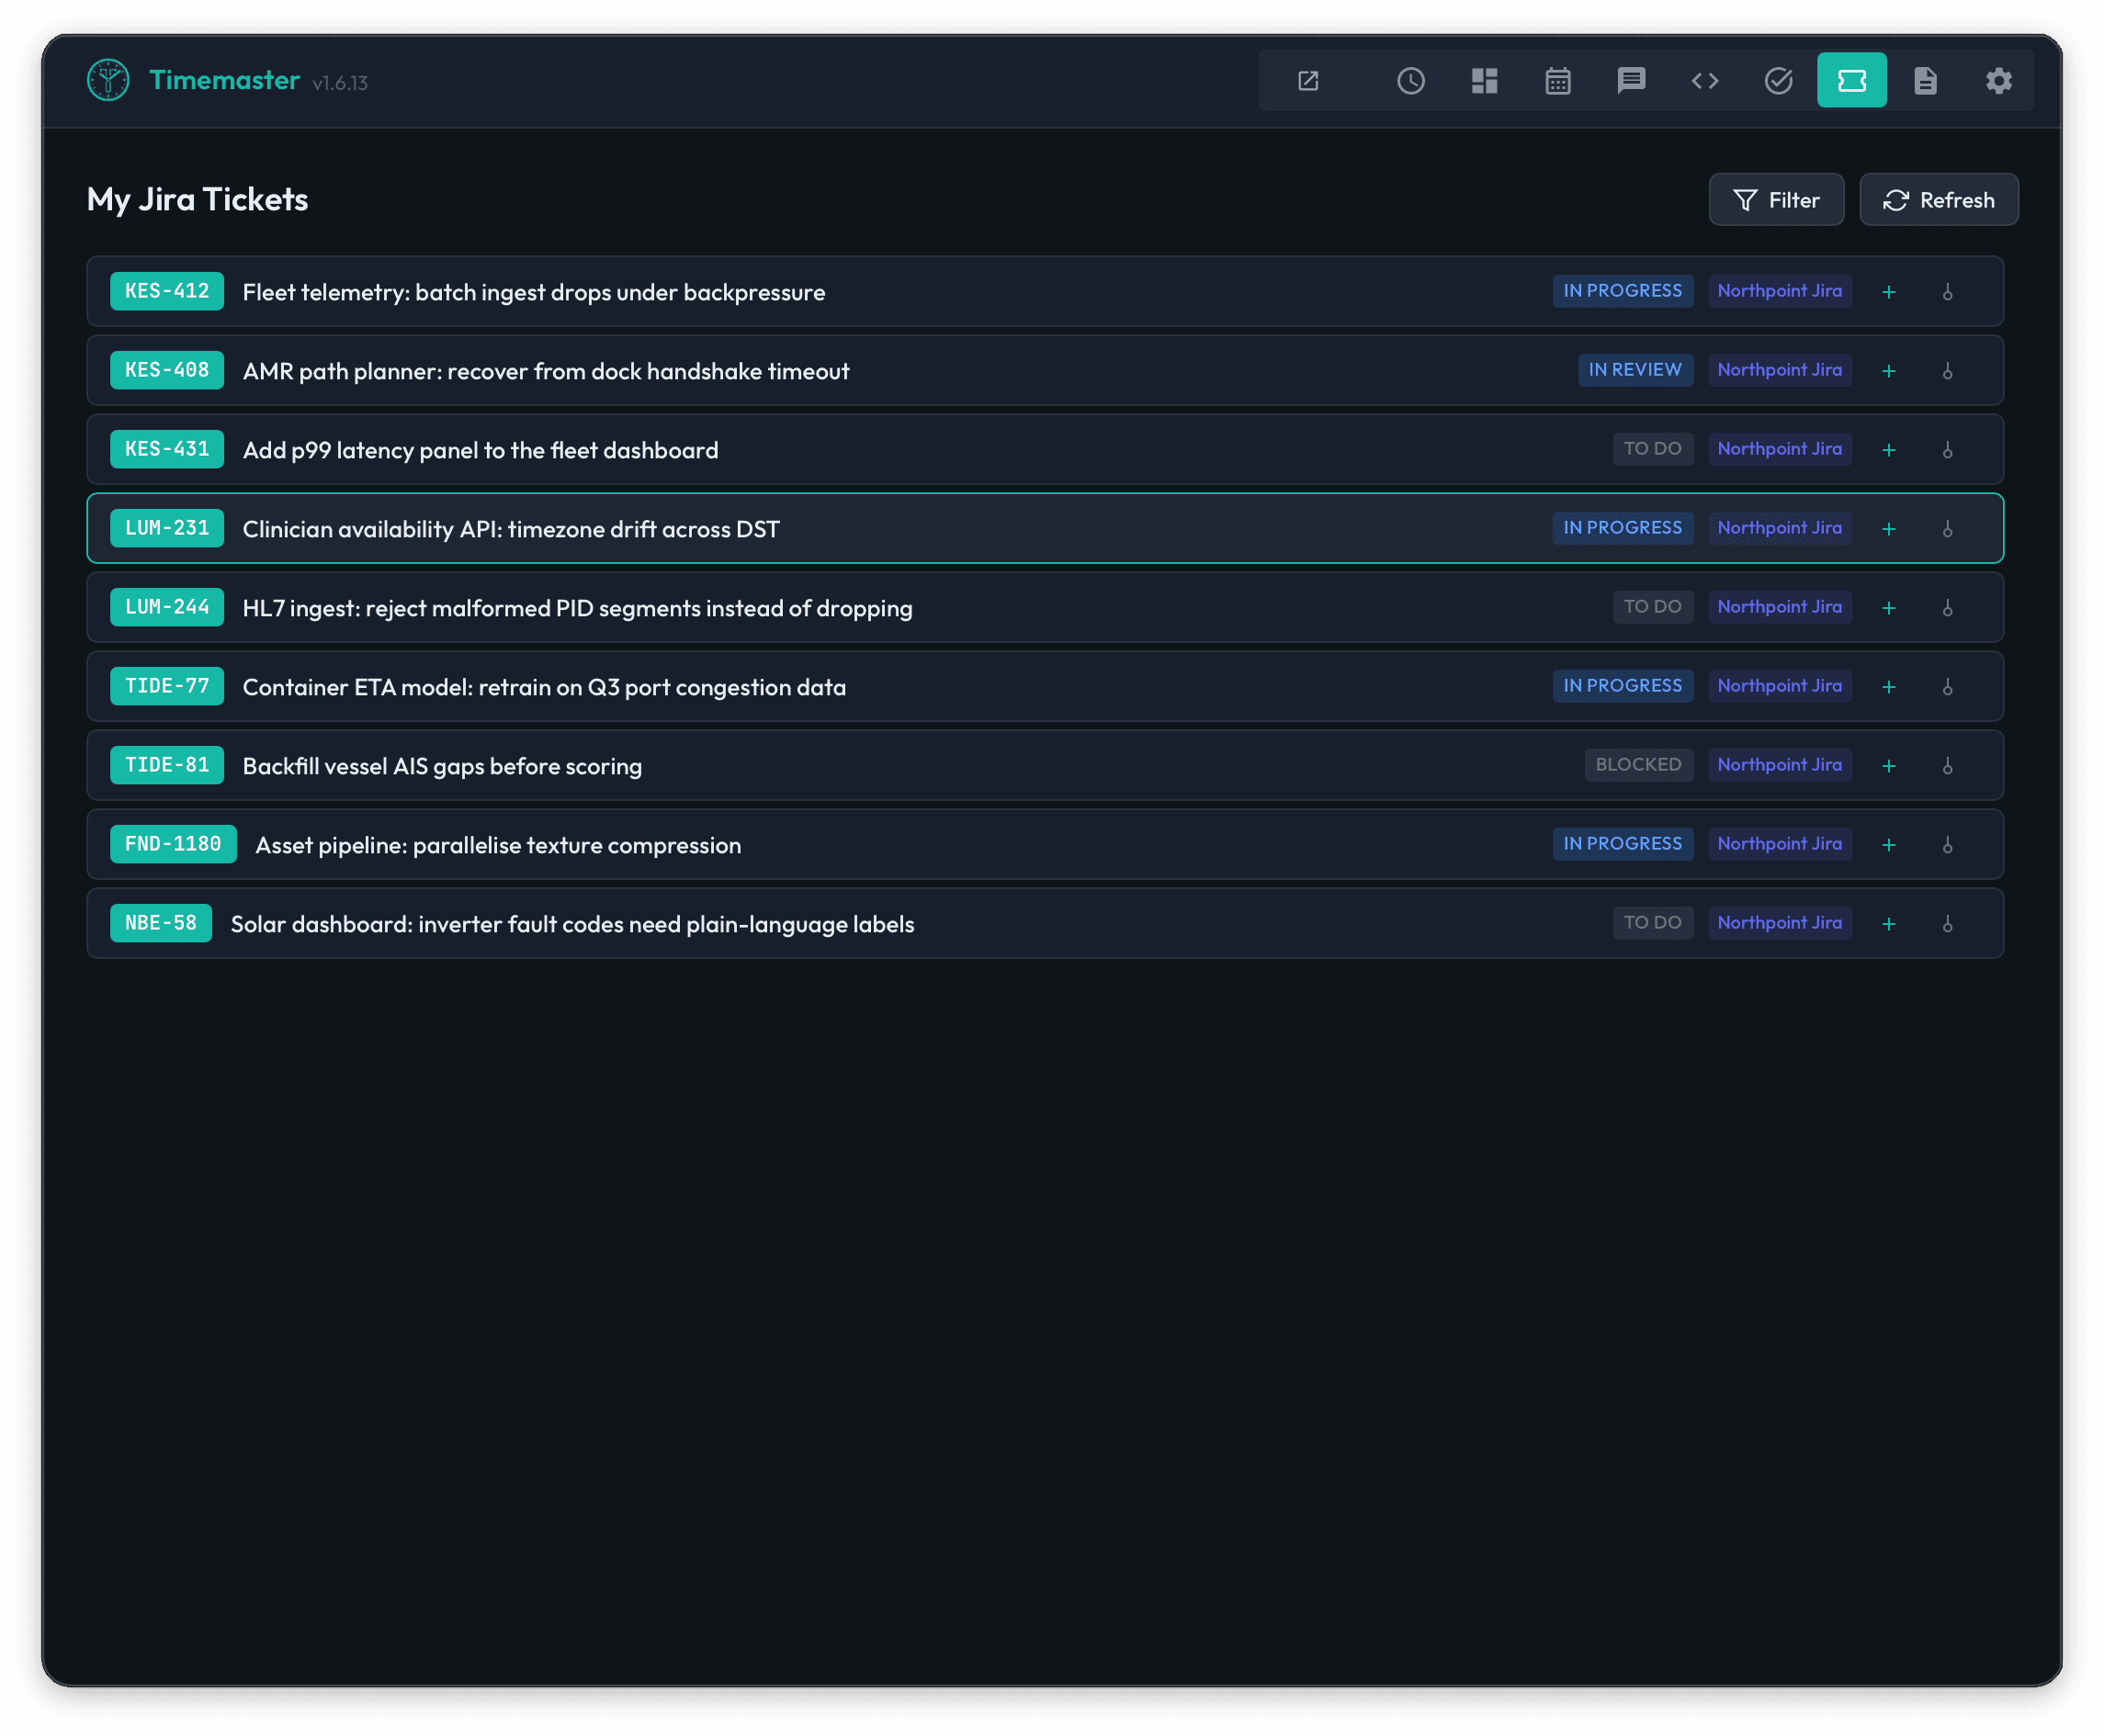Open the chat messages view
2104x1736 pixels.
[1631, 81]
